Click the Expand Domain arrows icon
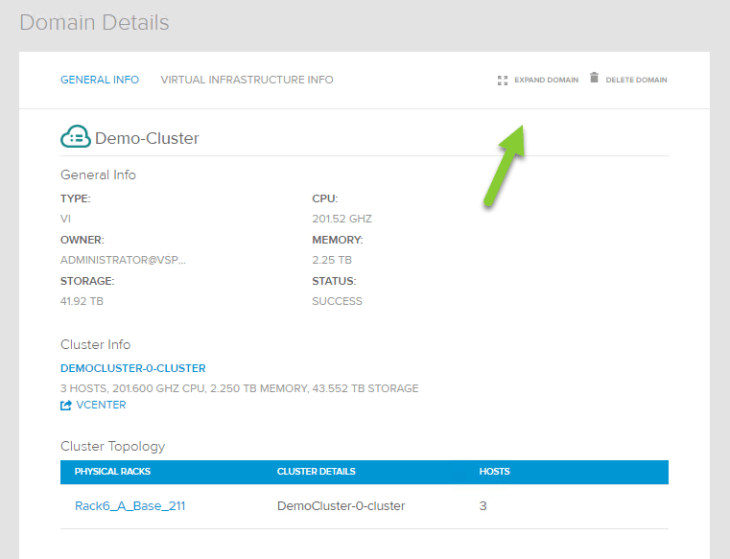This screenshot has width=730, height=559. tap(503, 80)
